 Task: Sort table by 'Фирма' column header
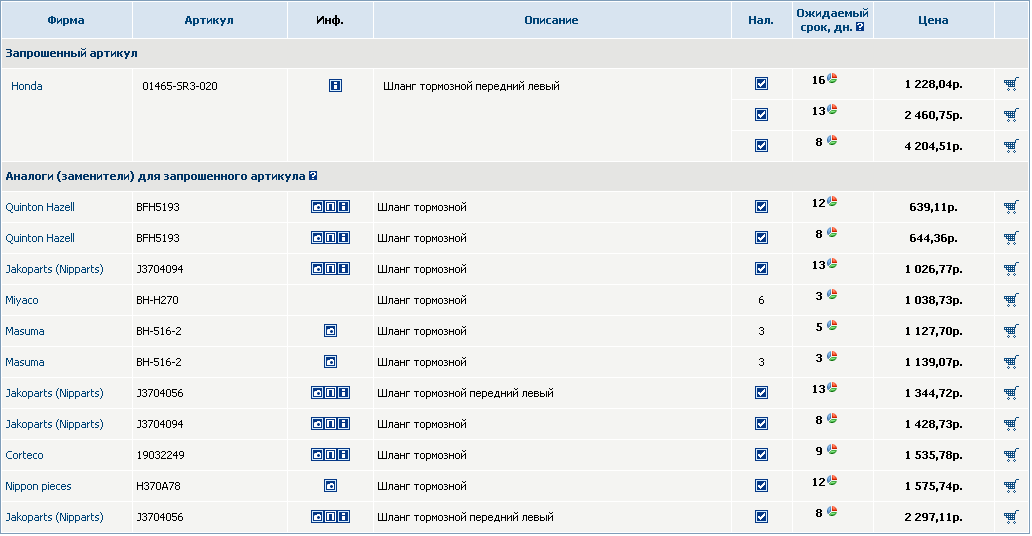(x=66, y=20)
